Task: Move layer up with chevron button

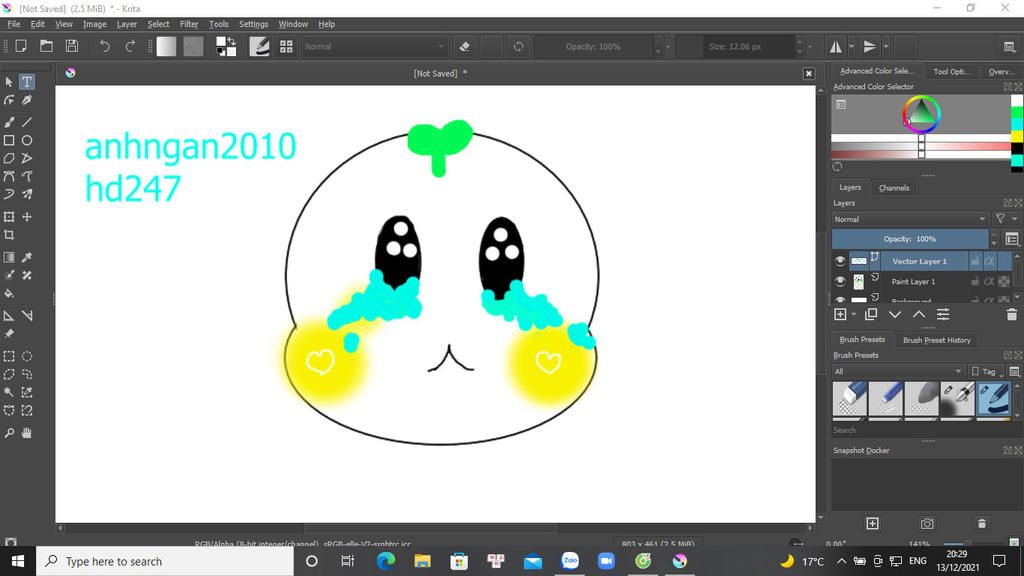Action: (919, 315)
